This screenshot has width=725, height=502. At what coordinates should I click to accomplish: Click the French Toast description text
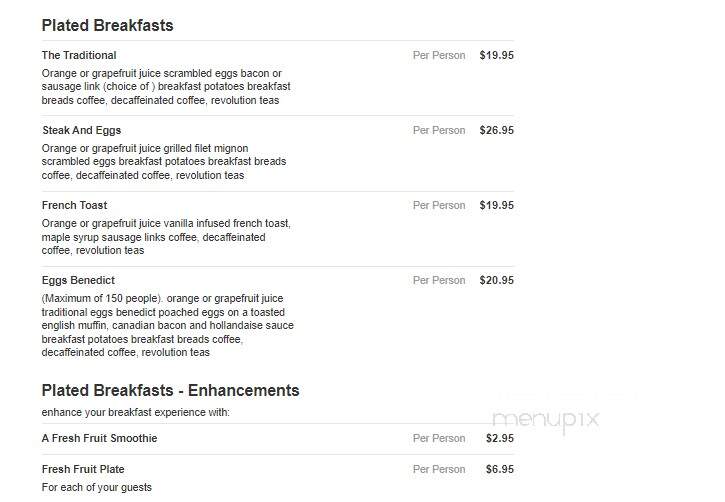coord(166,237)
